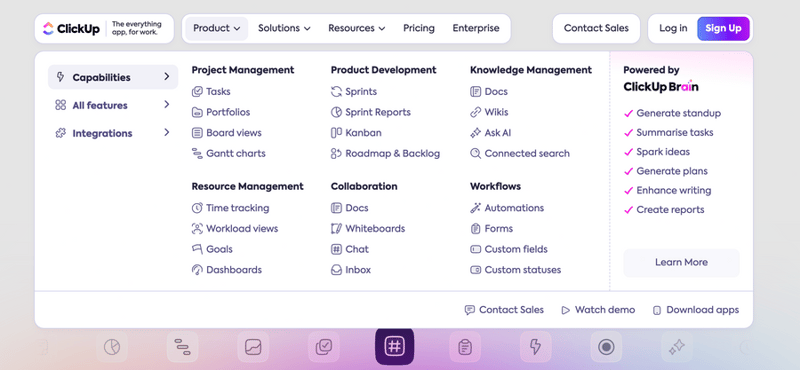
Task: Click the Goals flag icon
Action: (x=197, y=249)
